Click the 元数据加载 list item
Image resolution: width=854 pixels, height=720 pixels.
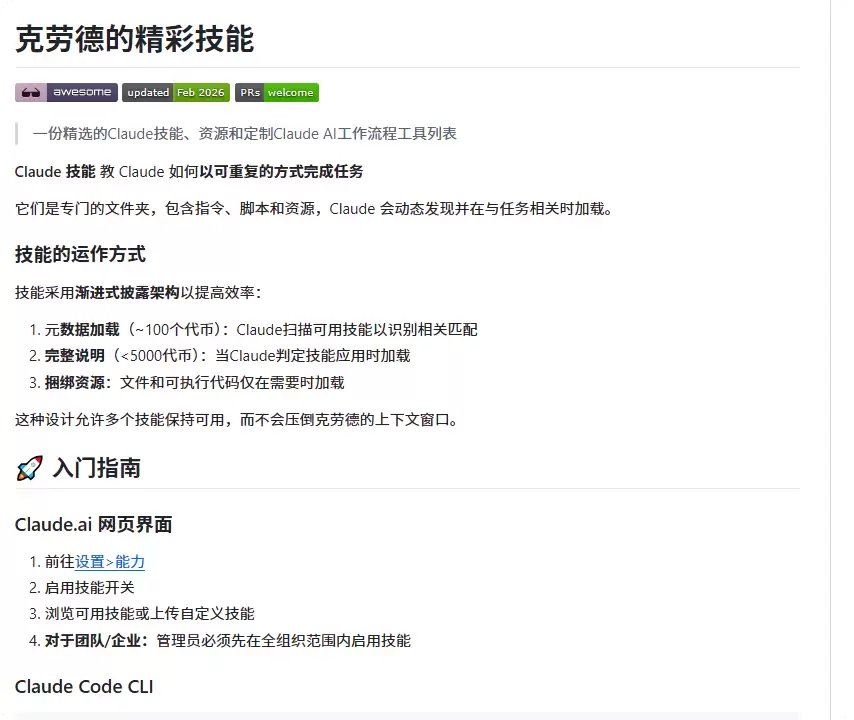[x=253, y=330]
